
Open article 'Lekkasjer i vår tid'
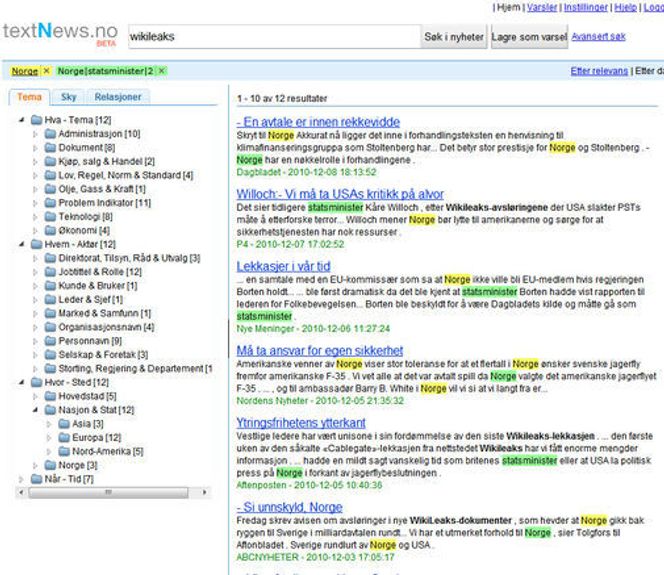pyautogui.click(x=283, y=266)
